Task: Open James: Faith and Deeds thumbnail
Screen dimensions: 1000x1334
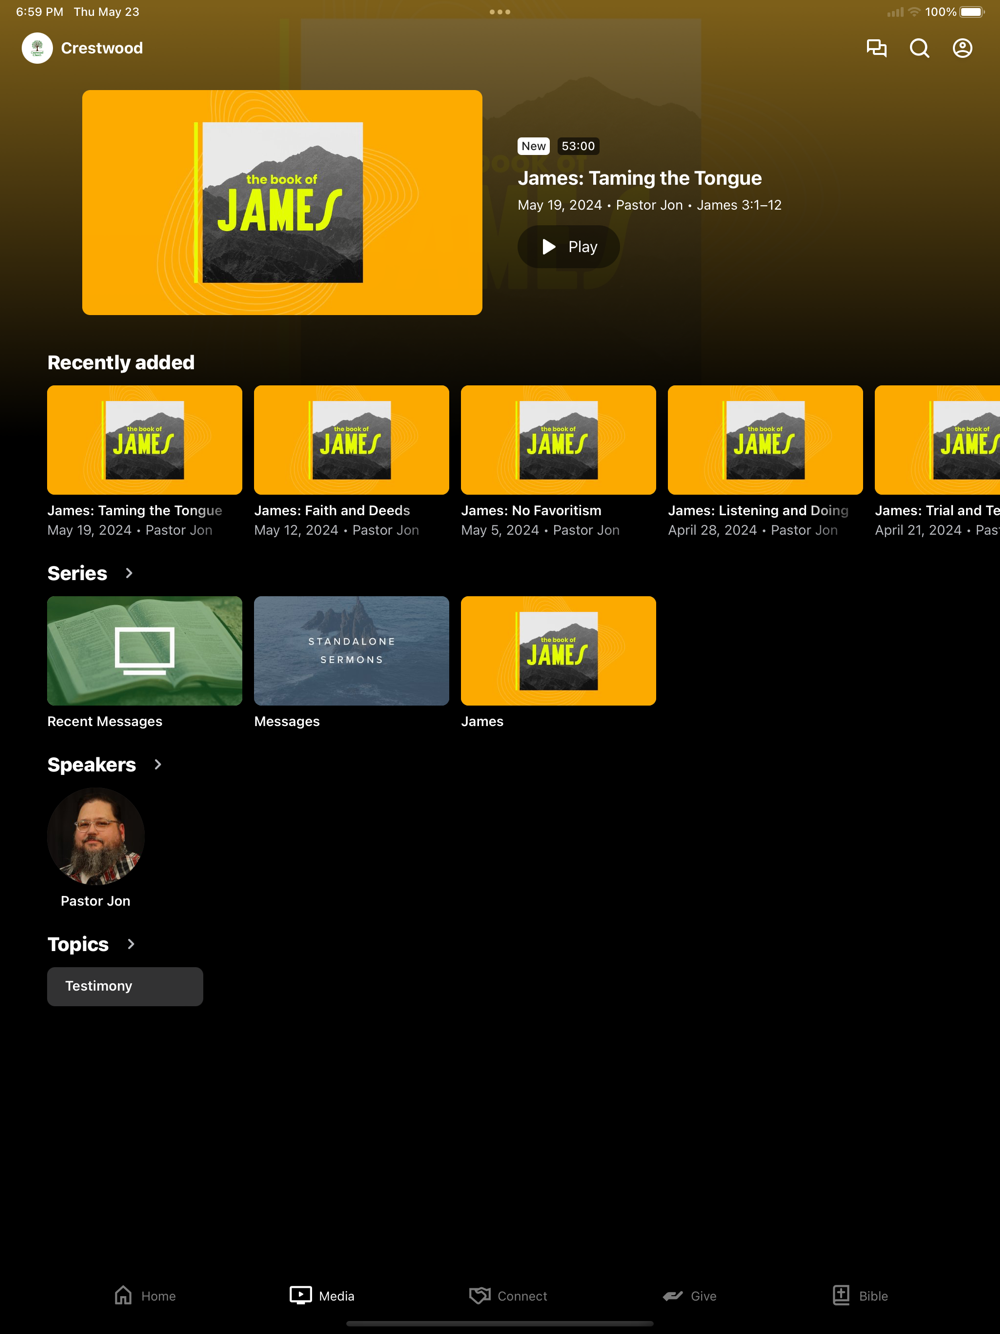Action: pyautogui.click(x=352, y=440)
